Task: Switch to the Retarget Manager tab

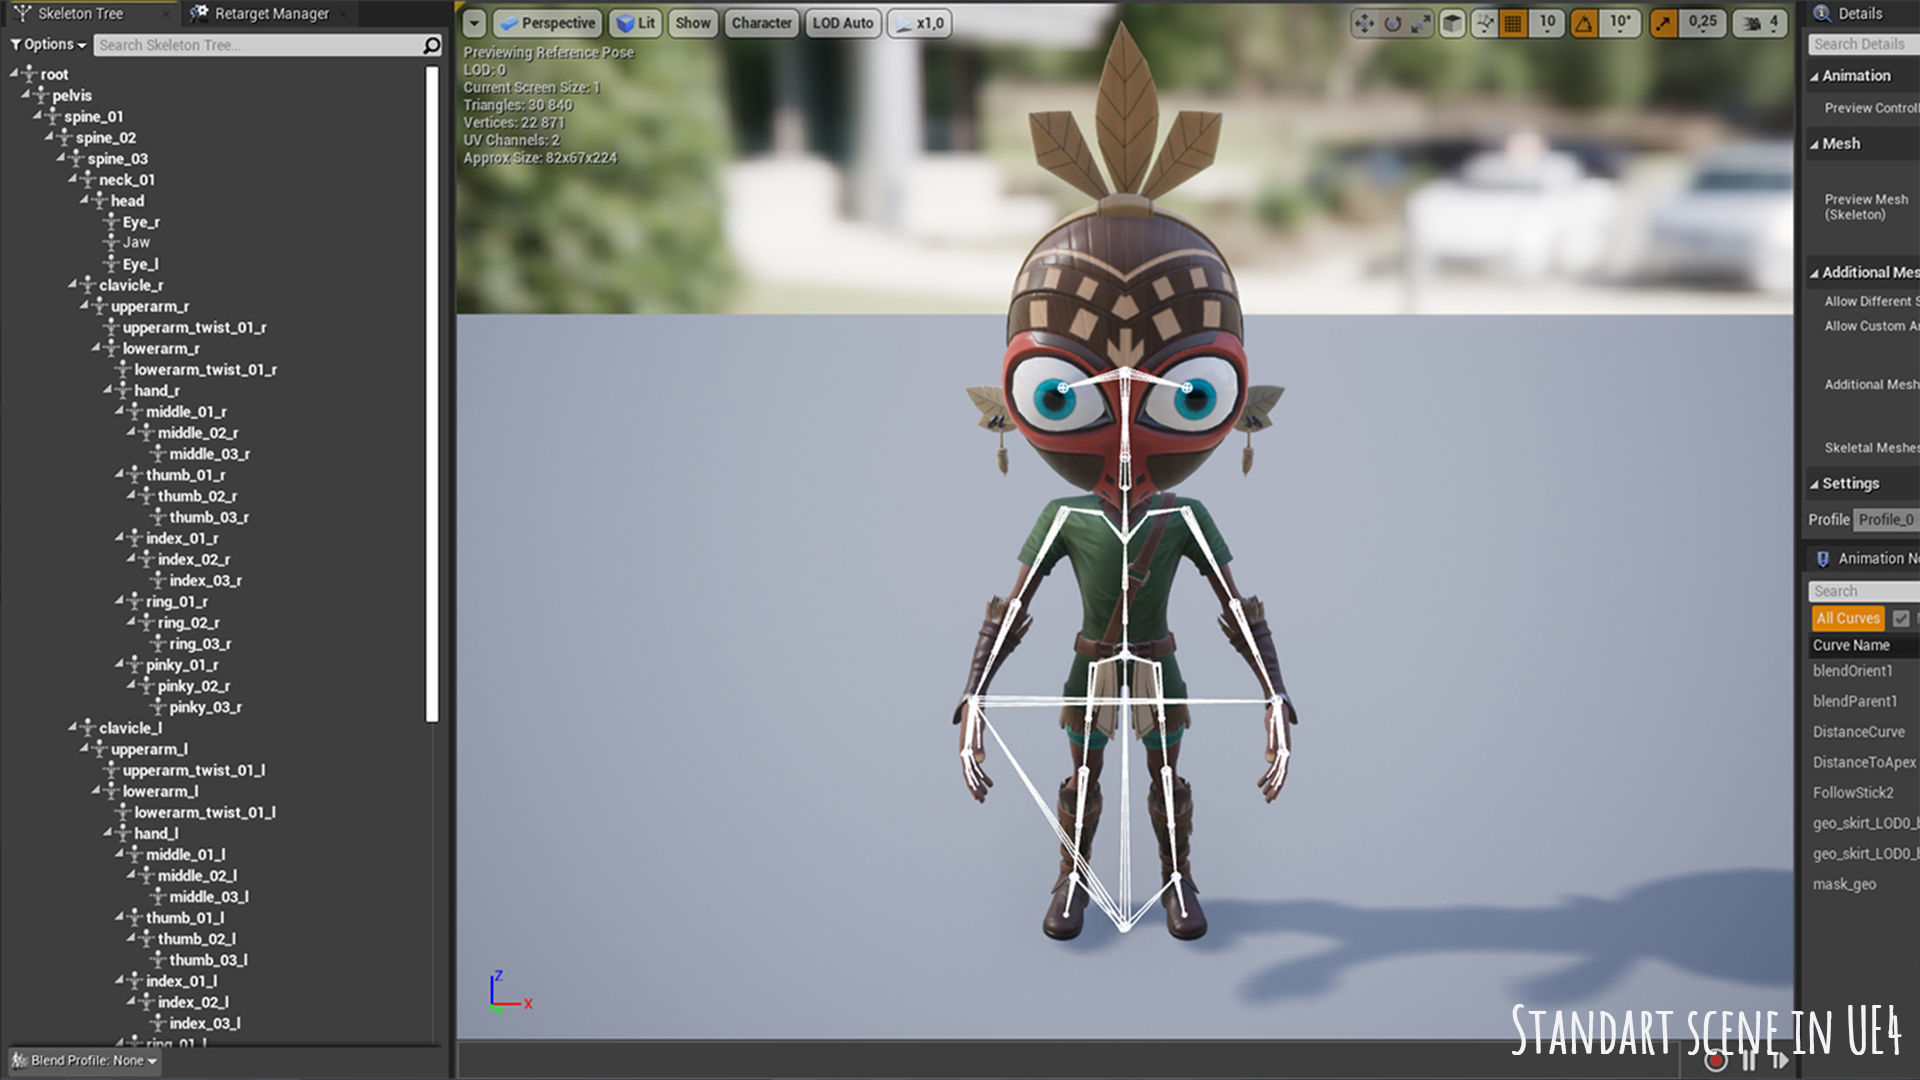Action: coord(271,13)
